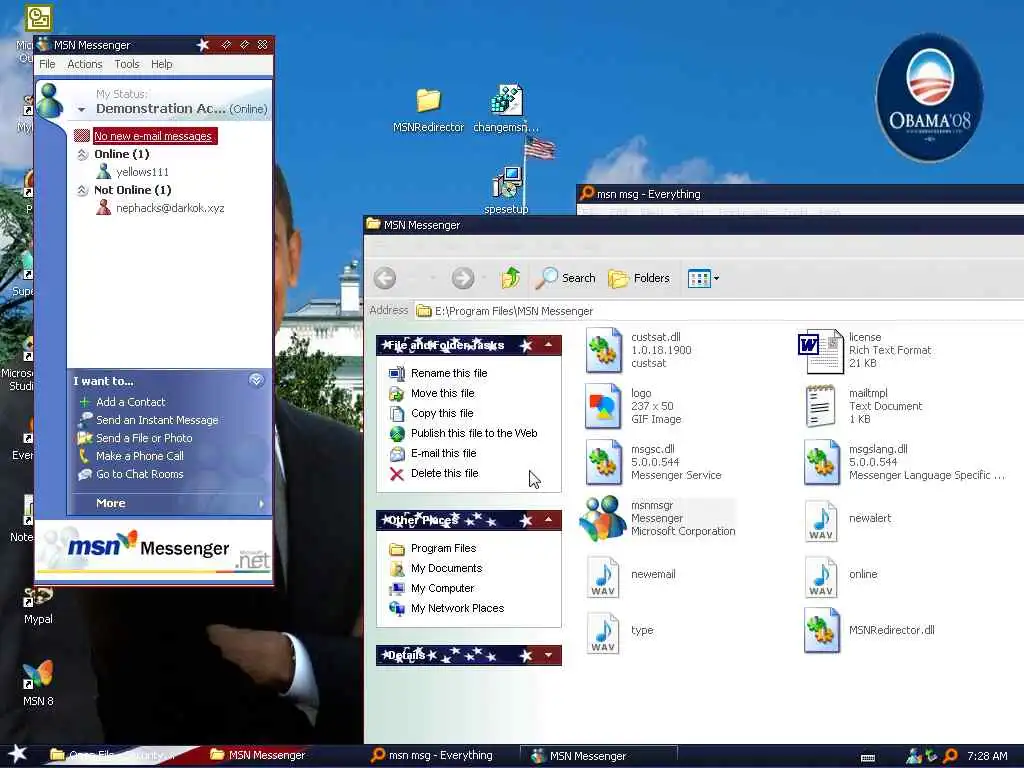Switch to MSN Messenger folder taskbar button
The width and height of the screenshot is (1024, 768).
pyautogui.click(x=259, y=756)
